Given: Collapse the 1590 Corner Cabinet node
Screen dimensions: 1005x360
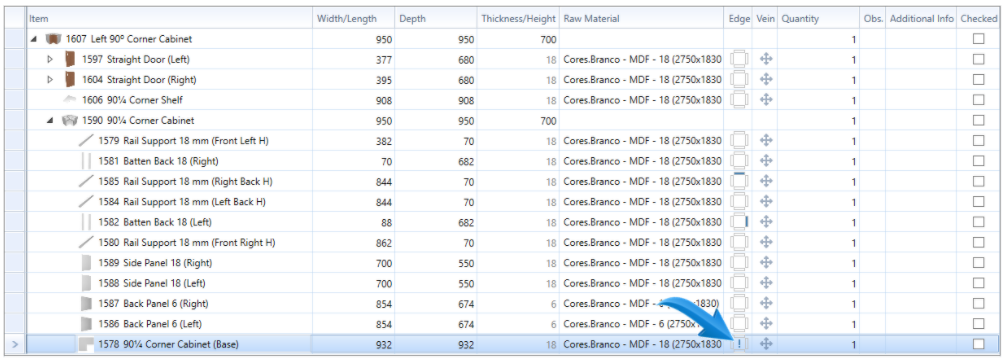Looking at the screenshot, I should tap(51, 121).
